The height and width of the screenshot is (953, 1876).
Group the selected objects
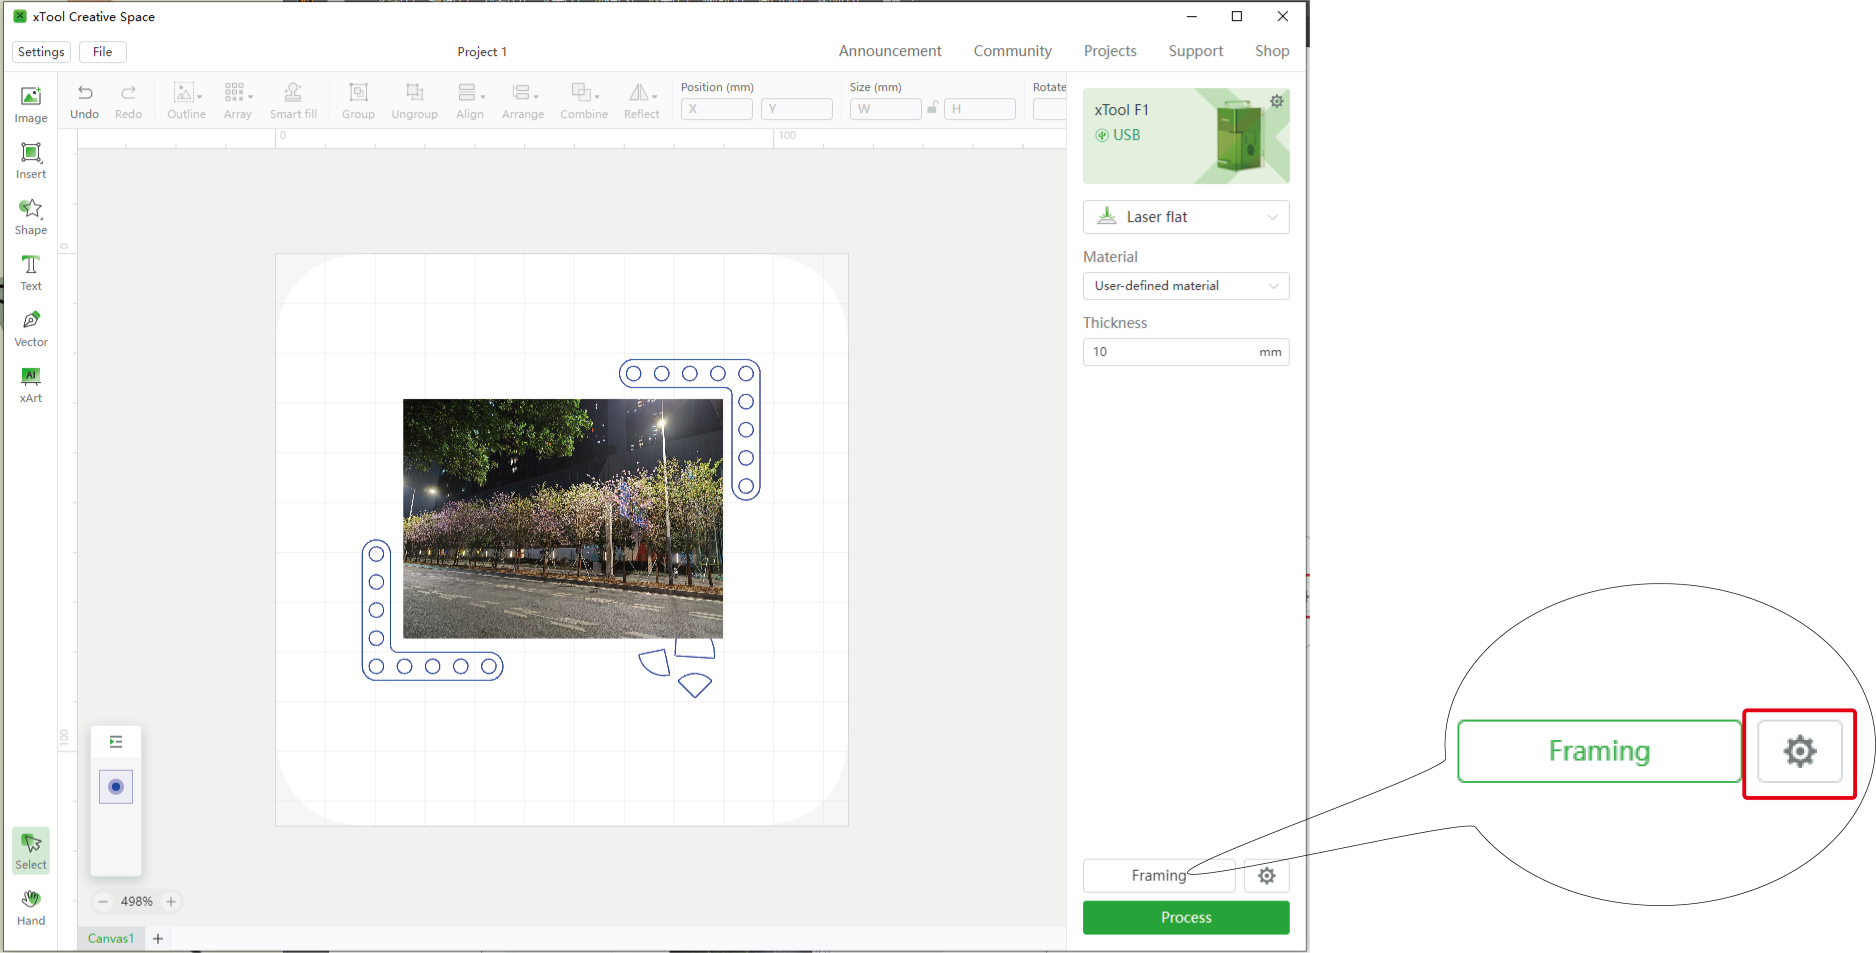(358, 101)
